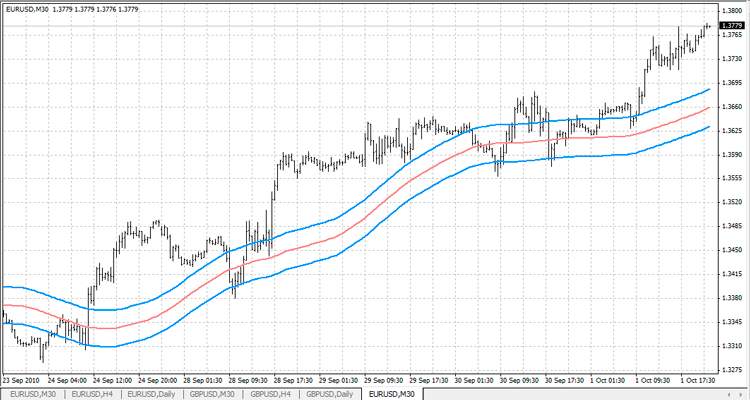Click the 1.3800 price axis label
The height and width of the screenshot is (400, 750).
click(731, 11)
